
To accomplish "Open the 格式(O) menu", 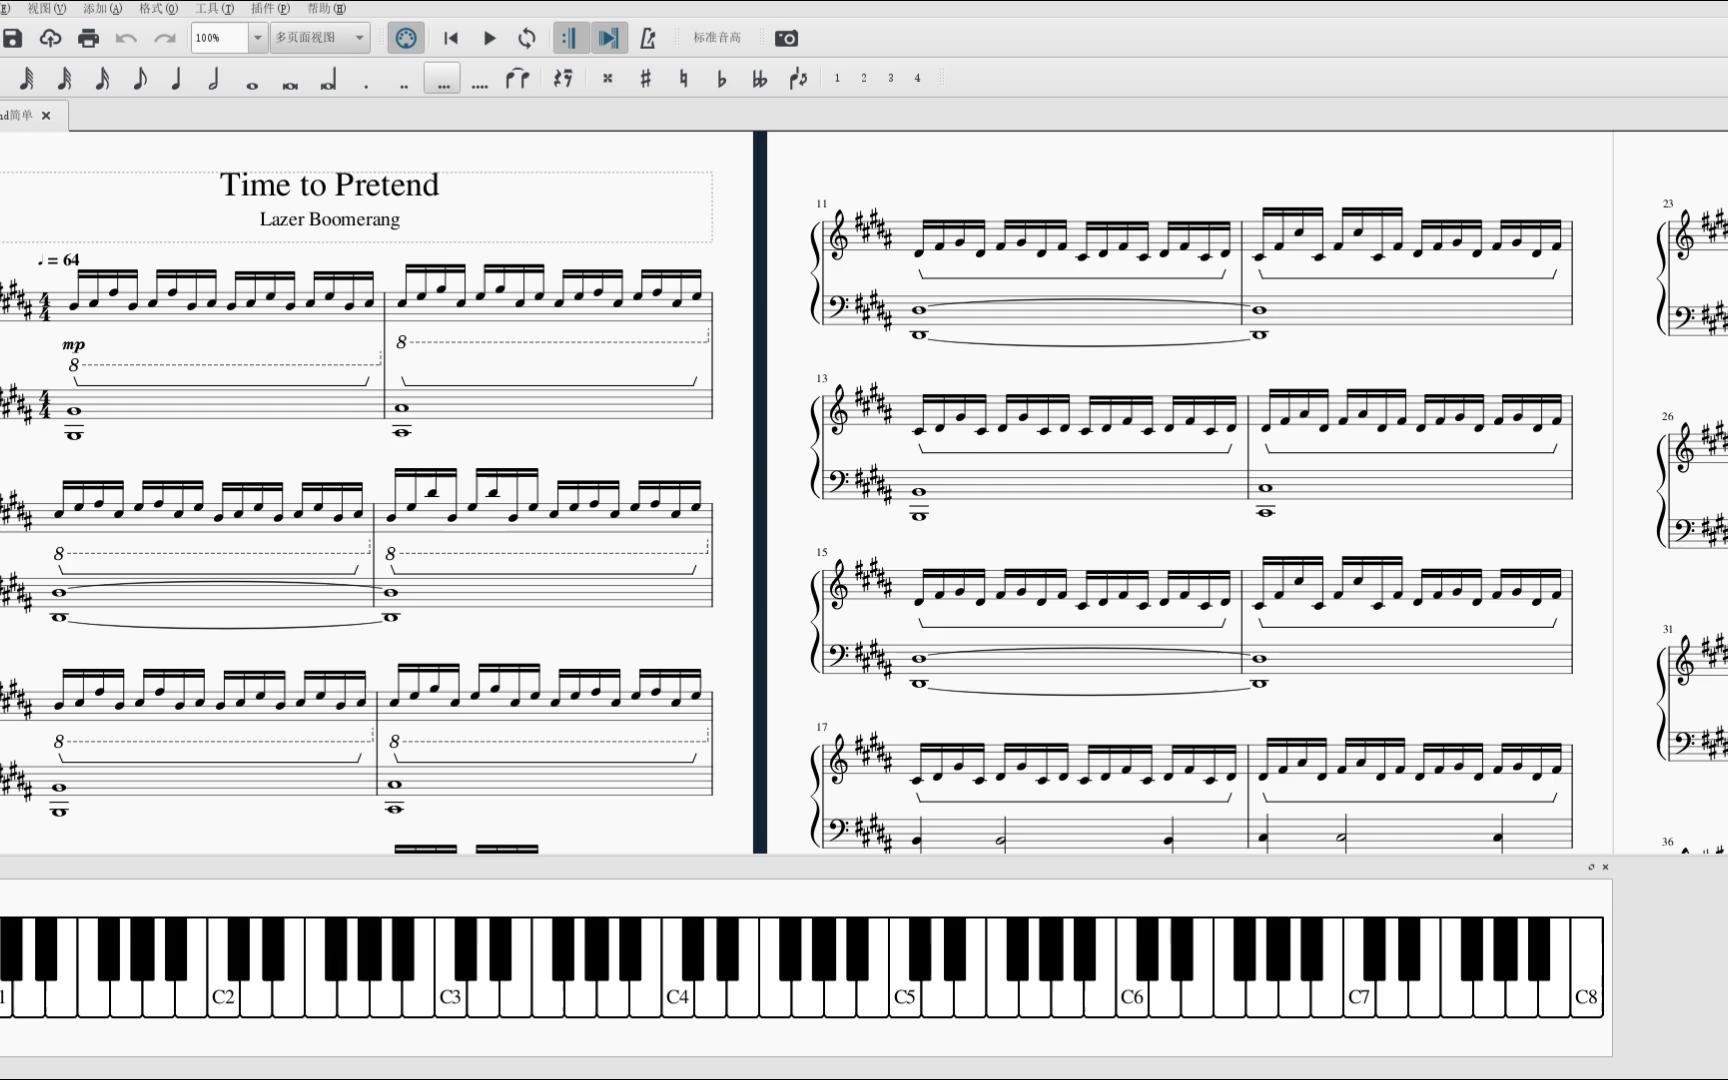I will click(159, 8).
